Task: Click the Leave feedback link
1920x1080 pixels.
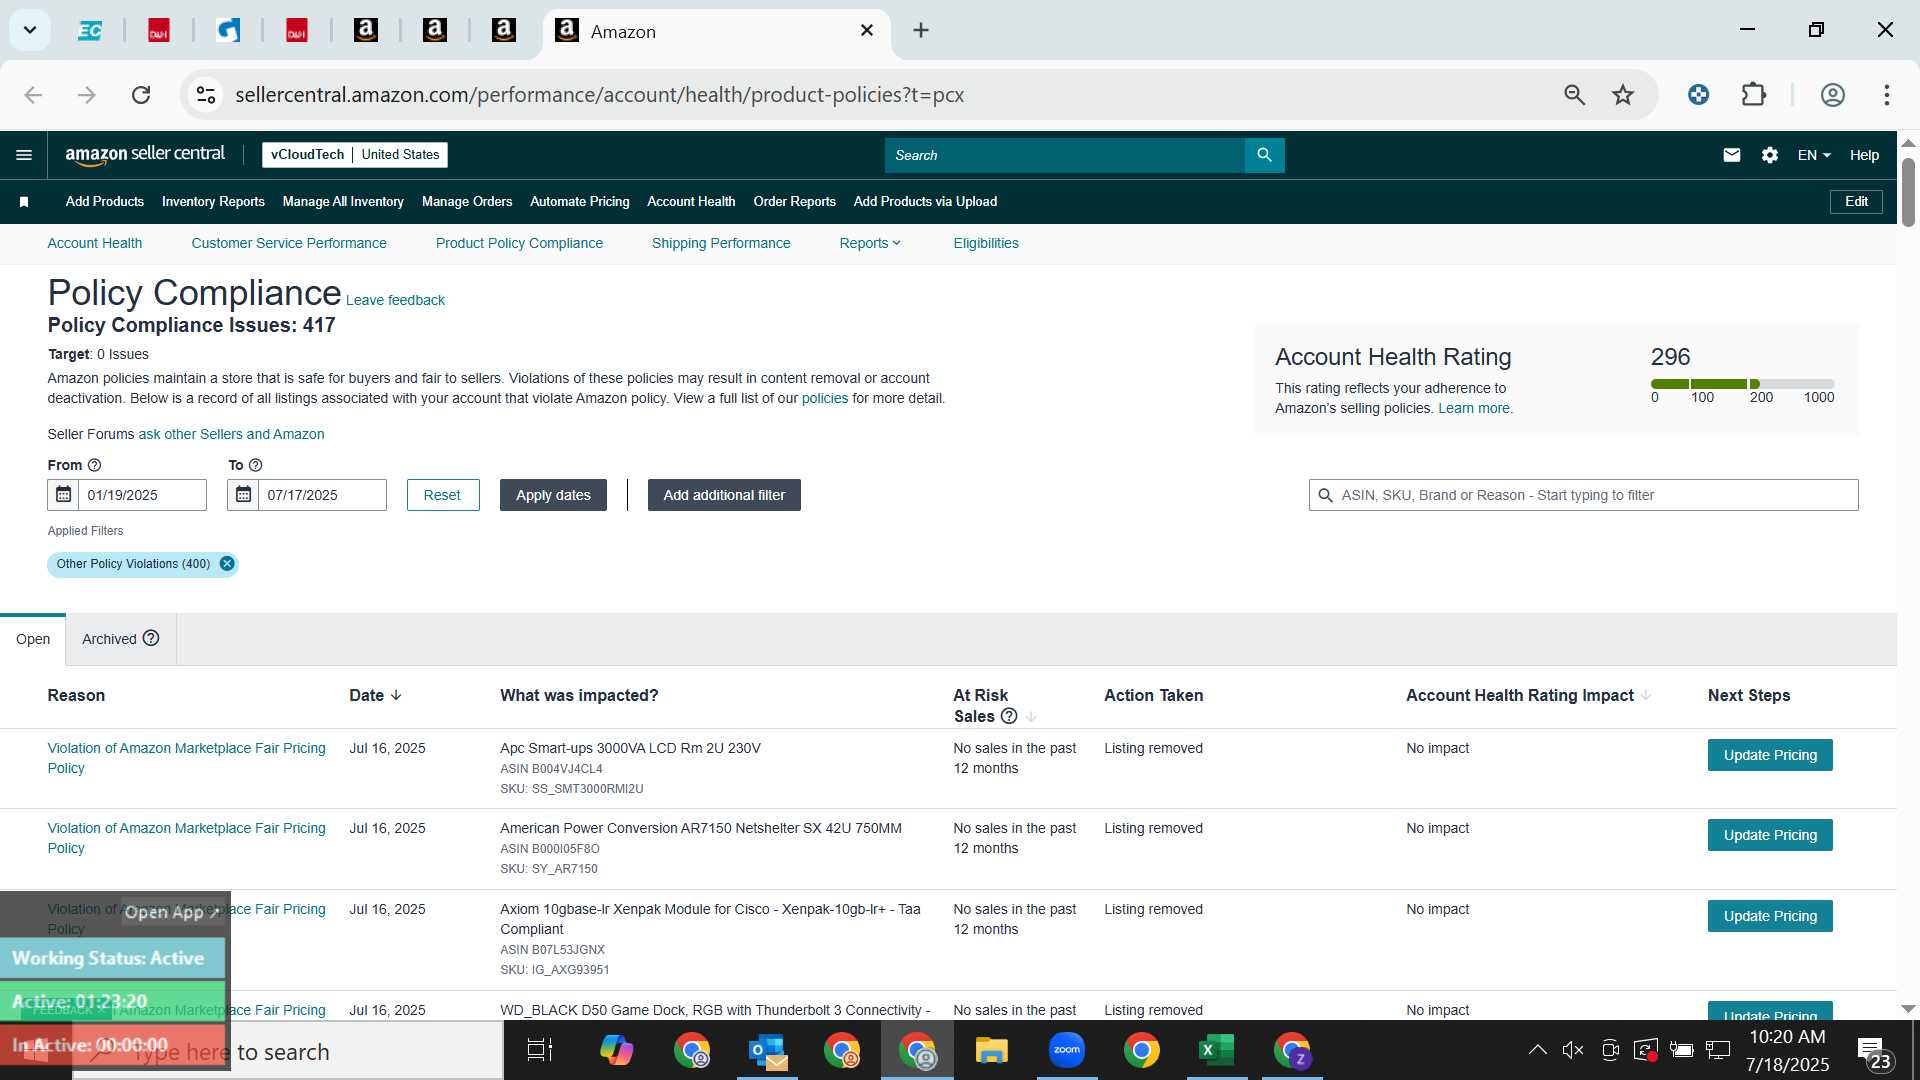Action: tap(395, 300)
